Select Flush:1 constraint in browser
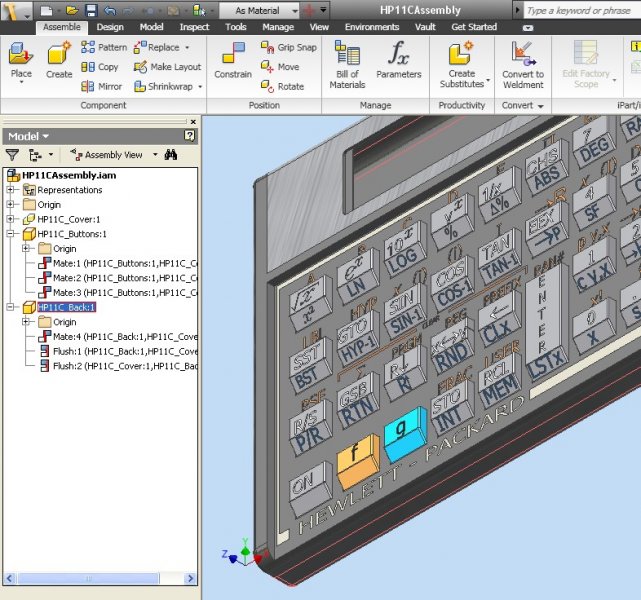 click(125, 351)
